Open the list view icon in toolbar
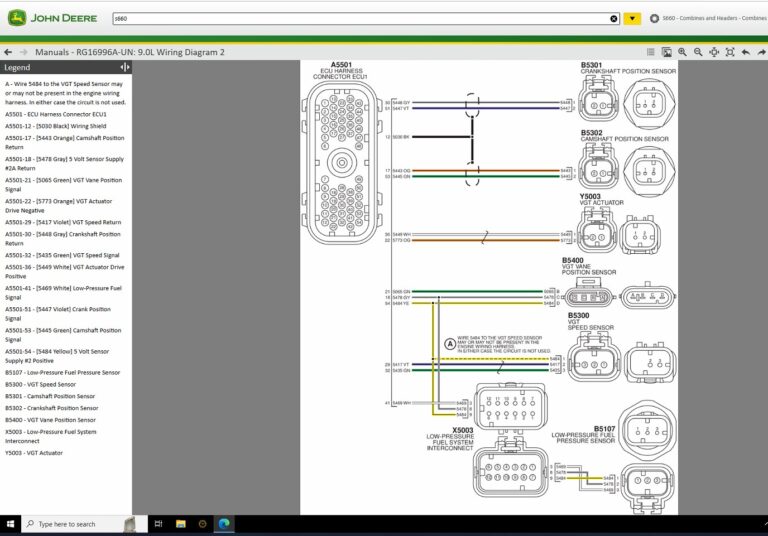Viewport: 768px width, 536px height. 650,52
